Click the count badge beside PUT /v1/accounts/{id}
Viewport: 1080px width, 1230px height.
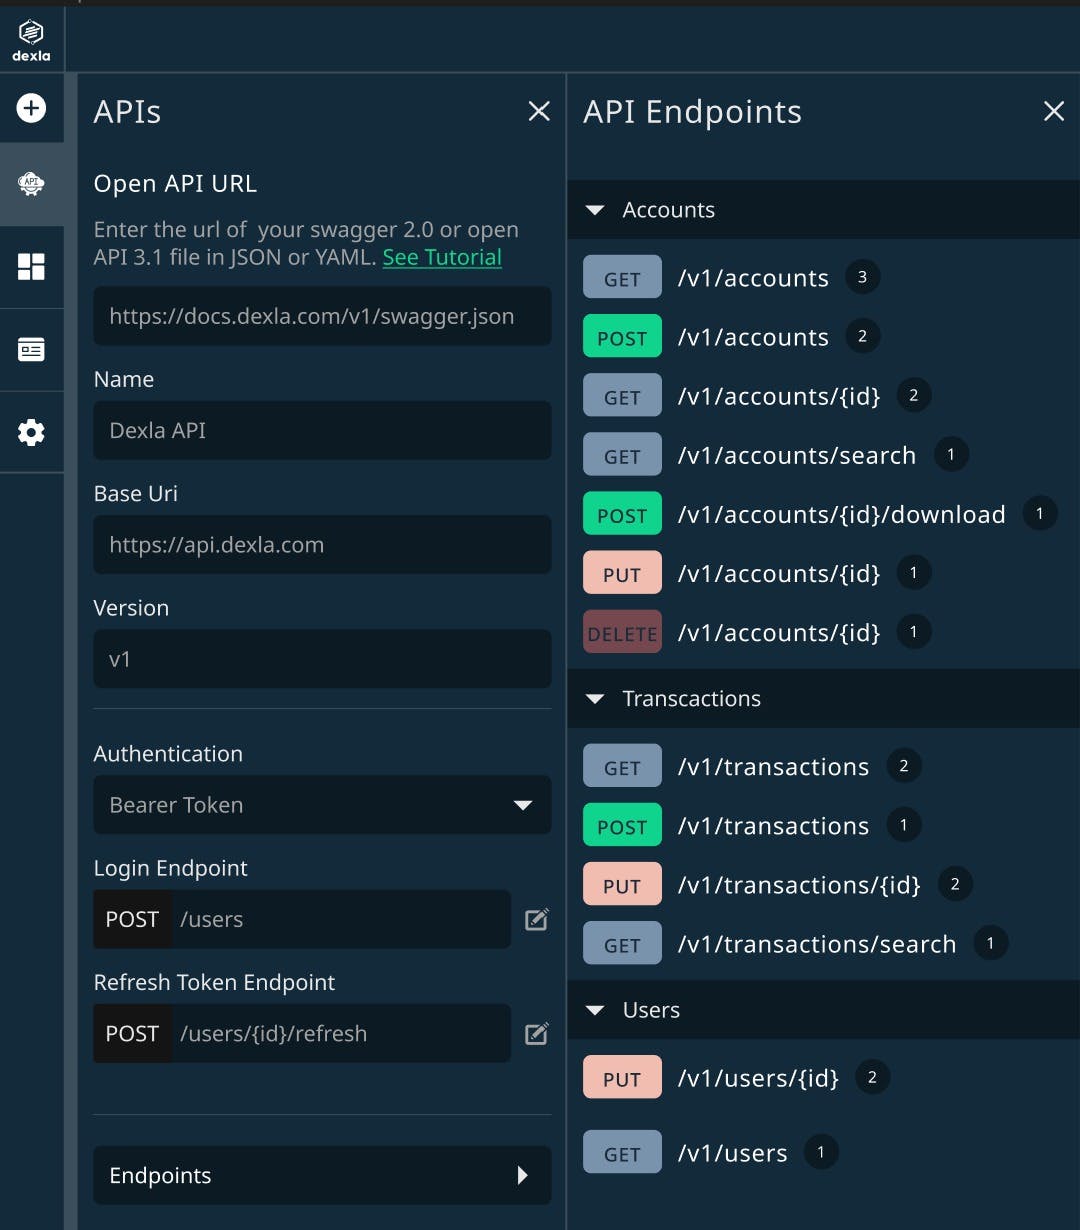913,572
